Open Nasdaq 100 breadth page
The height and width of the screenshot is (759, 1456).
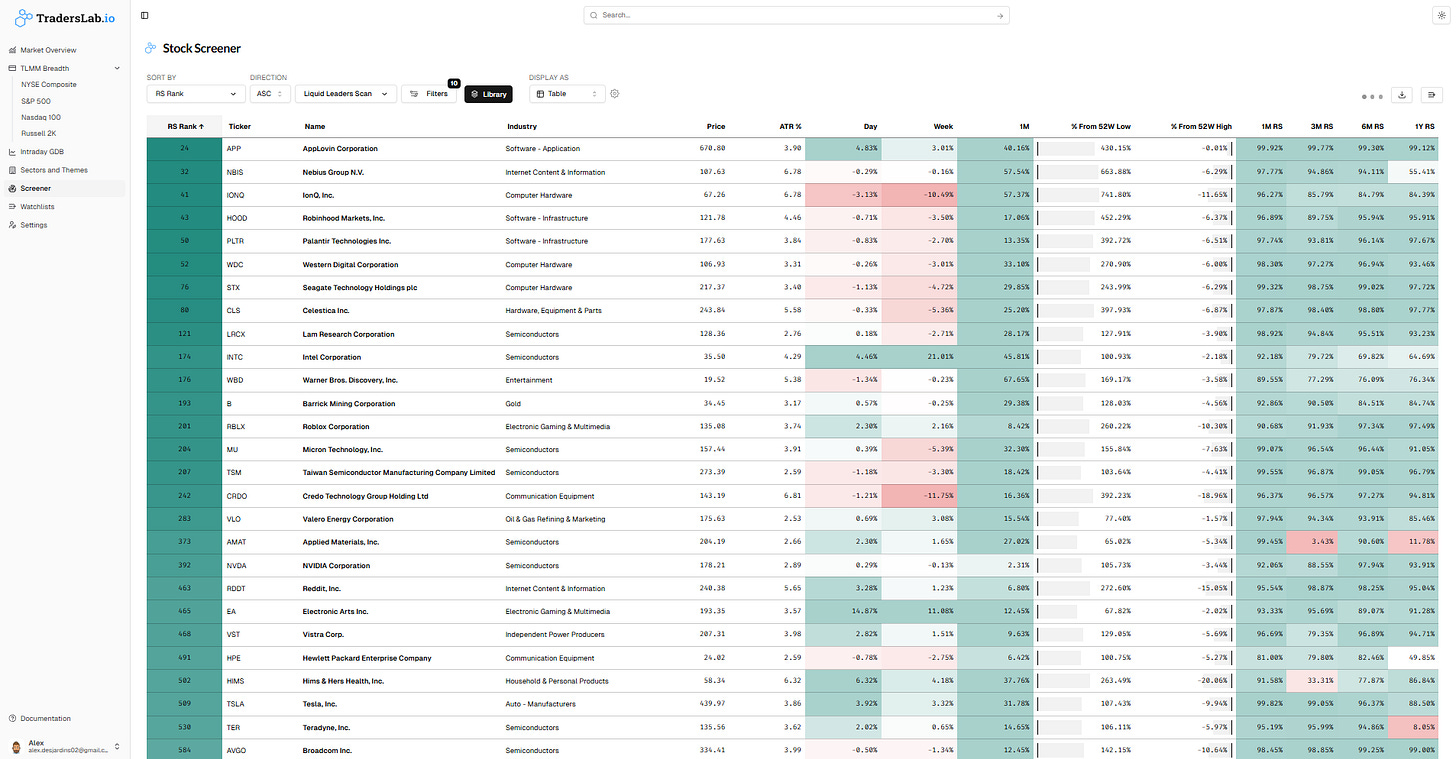tap(41, 117)
